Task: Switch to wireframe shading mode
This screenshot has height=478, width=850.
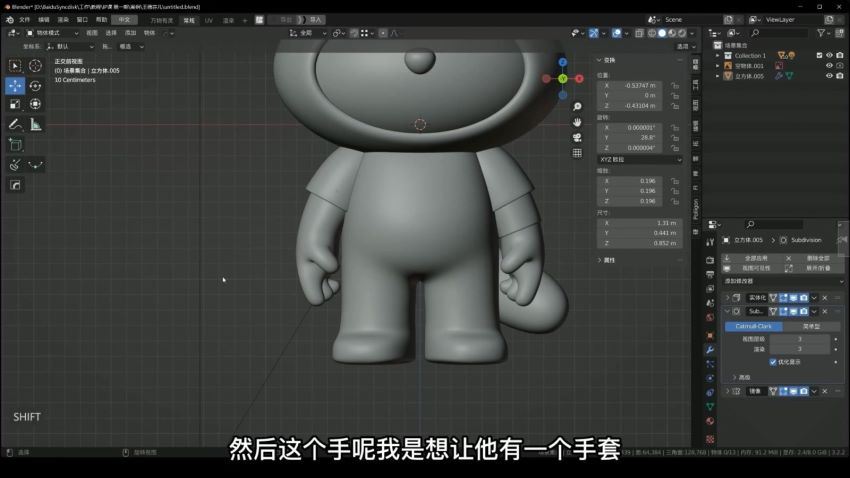Action: (652, 33)
